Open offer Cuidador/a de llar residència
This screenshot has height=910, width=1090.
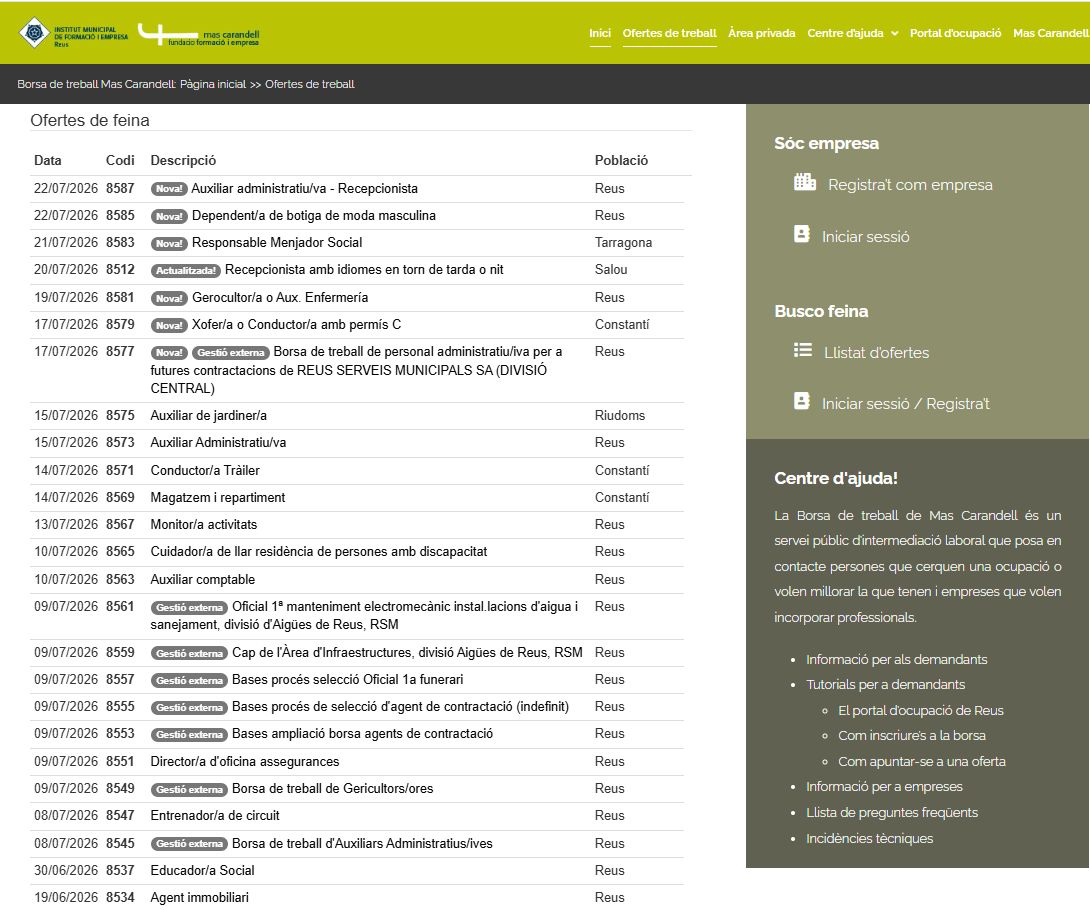[319, 552]
